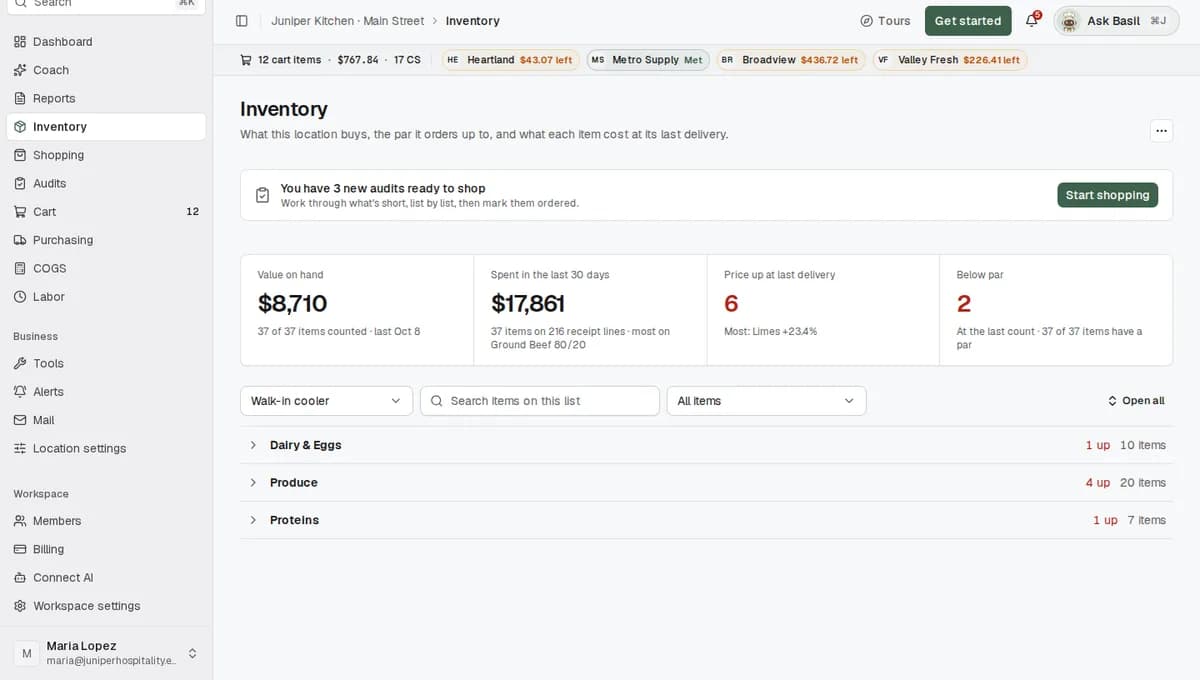Click the Search items on this list field
This screenshot has width=1200, height=680.
tap(539, 401)
